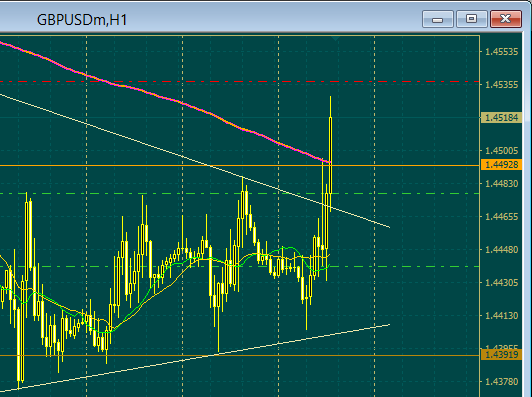Click the current price label 1.45184
This screenshot has height=397, width=532.
tap(501, 118)
